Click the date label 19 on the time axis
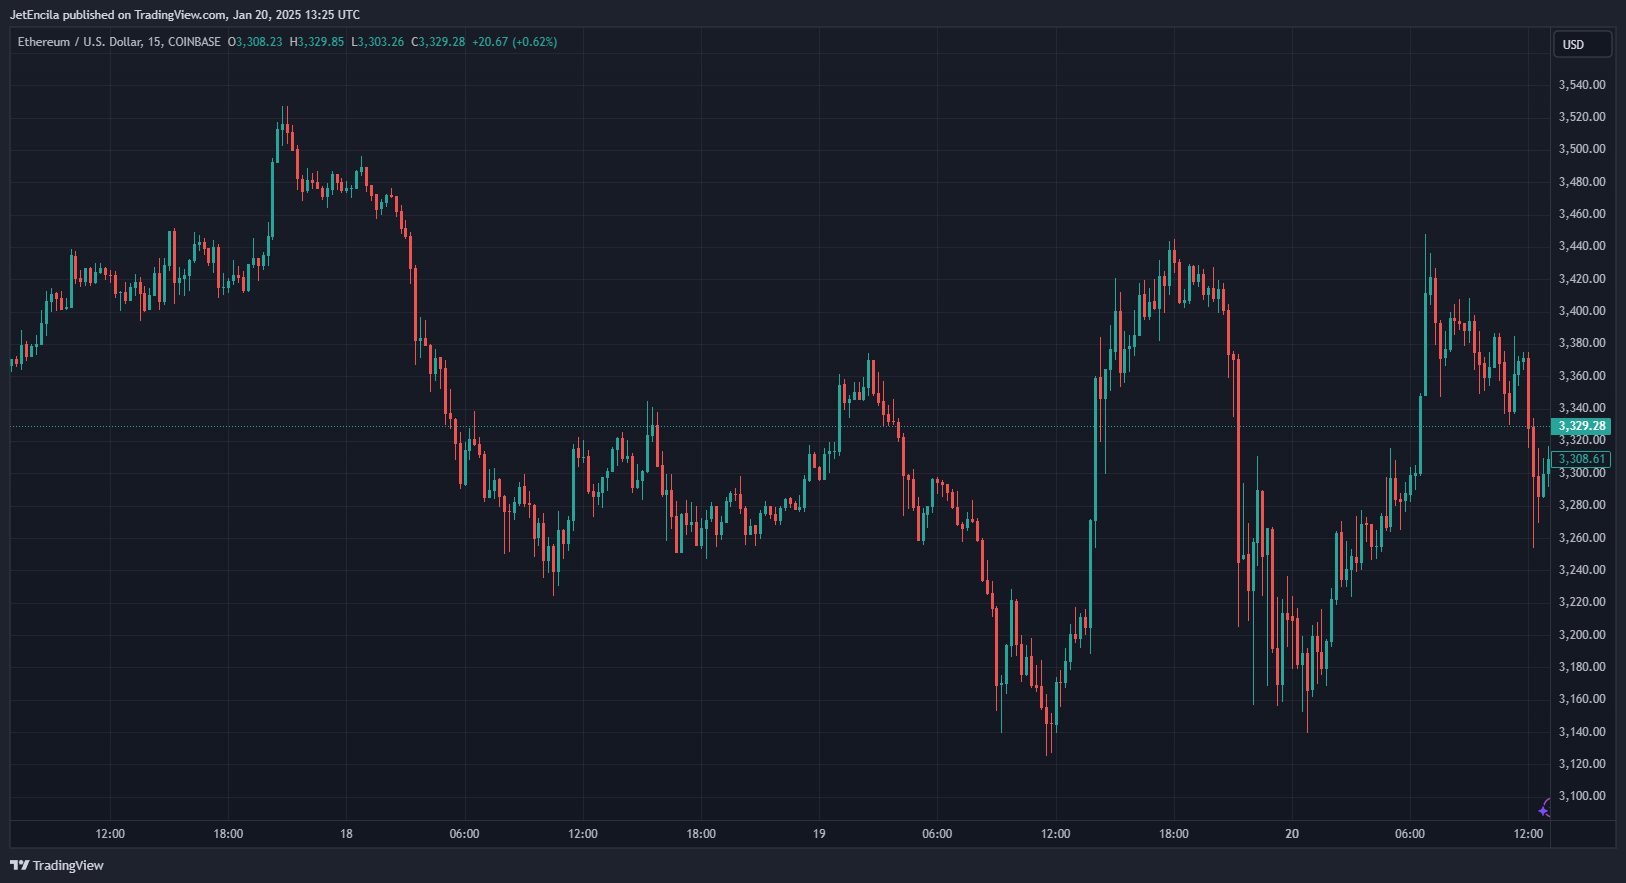The width and height of the screenshot is (1626, 883). 819,834
